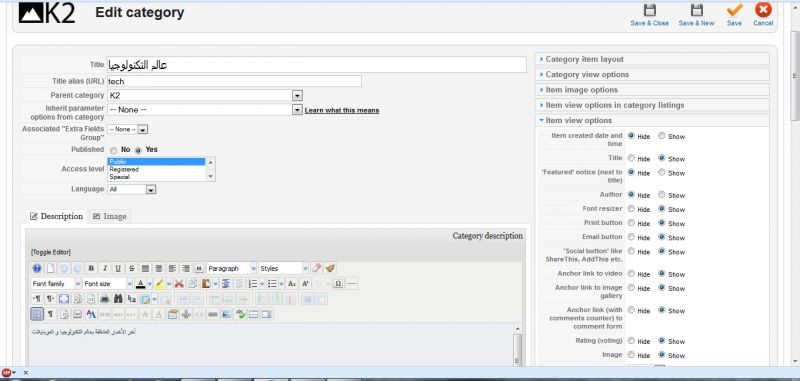Open the Font size dropdown
The image size is (800, 381).
[107, 284]
